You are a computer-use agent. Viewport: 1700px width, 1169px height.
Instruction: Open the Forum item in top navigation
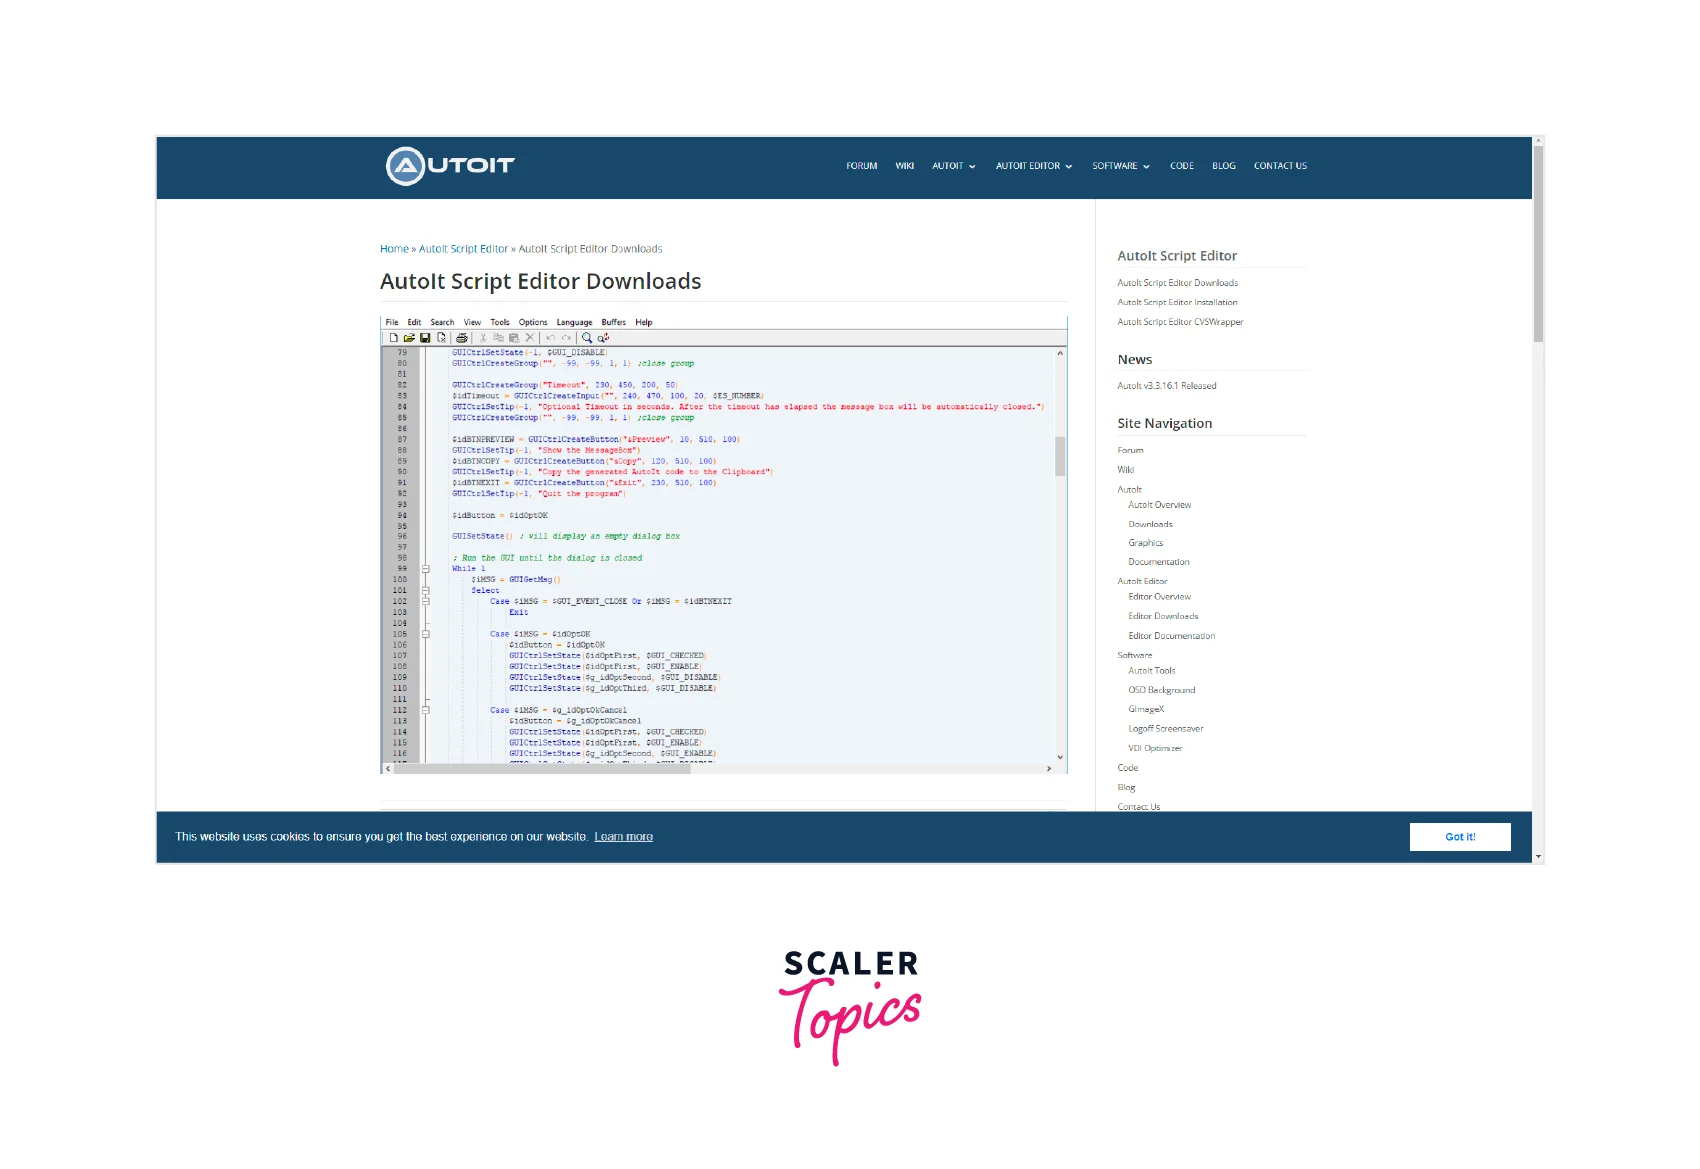(861, 166)
